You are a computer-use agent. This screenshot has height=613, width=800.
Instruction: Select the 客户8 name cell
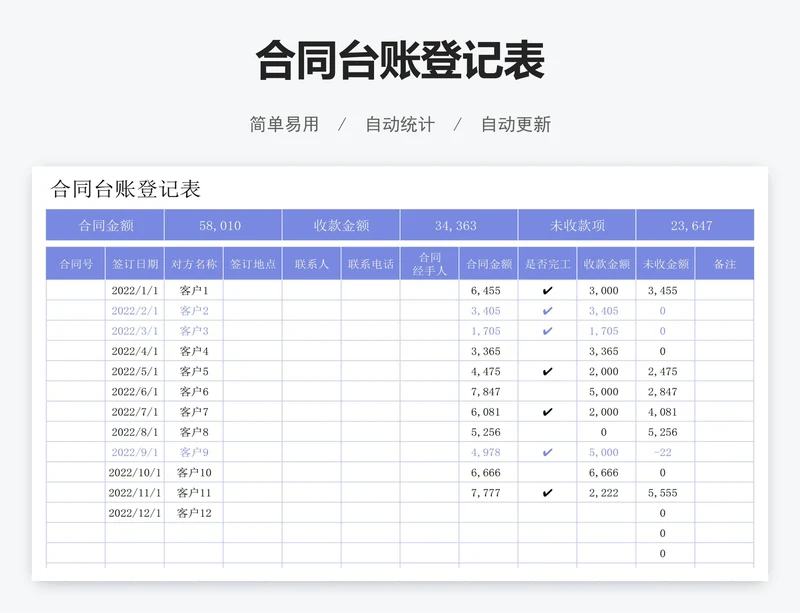coord(194,432)
